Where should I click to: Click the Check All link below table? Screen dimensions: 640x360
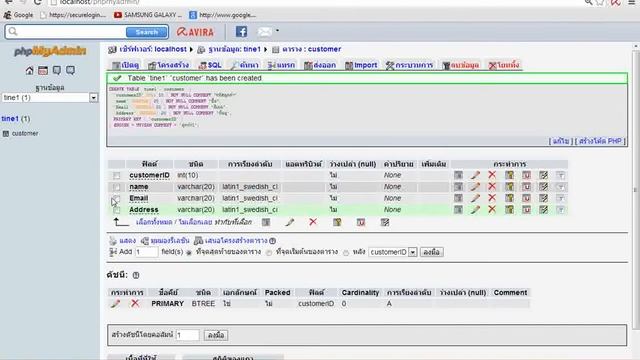tap(154, 222)
